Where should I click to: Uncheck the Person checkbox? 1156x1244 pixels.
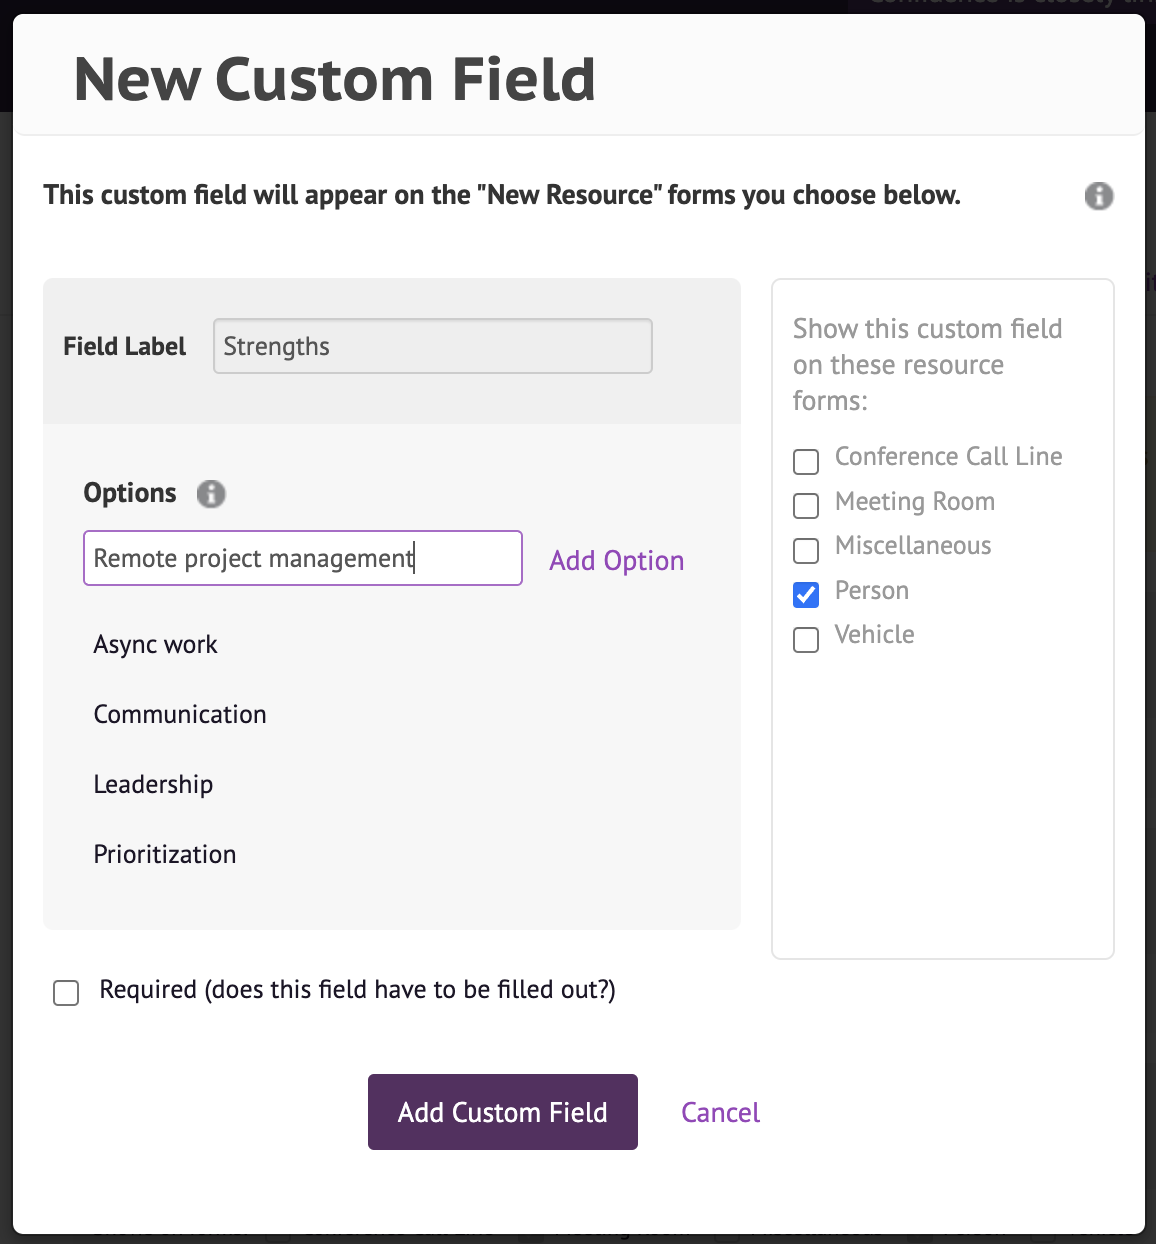tap(806, 594)
